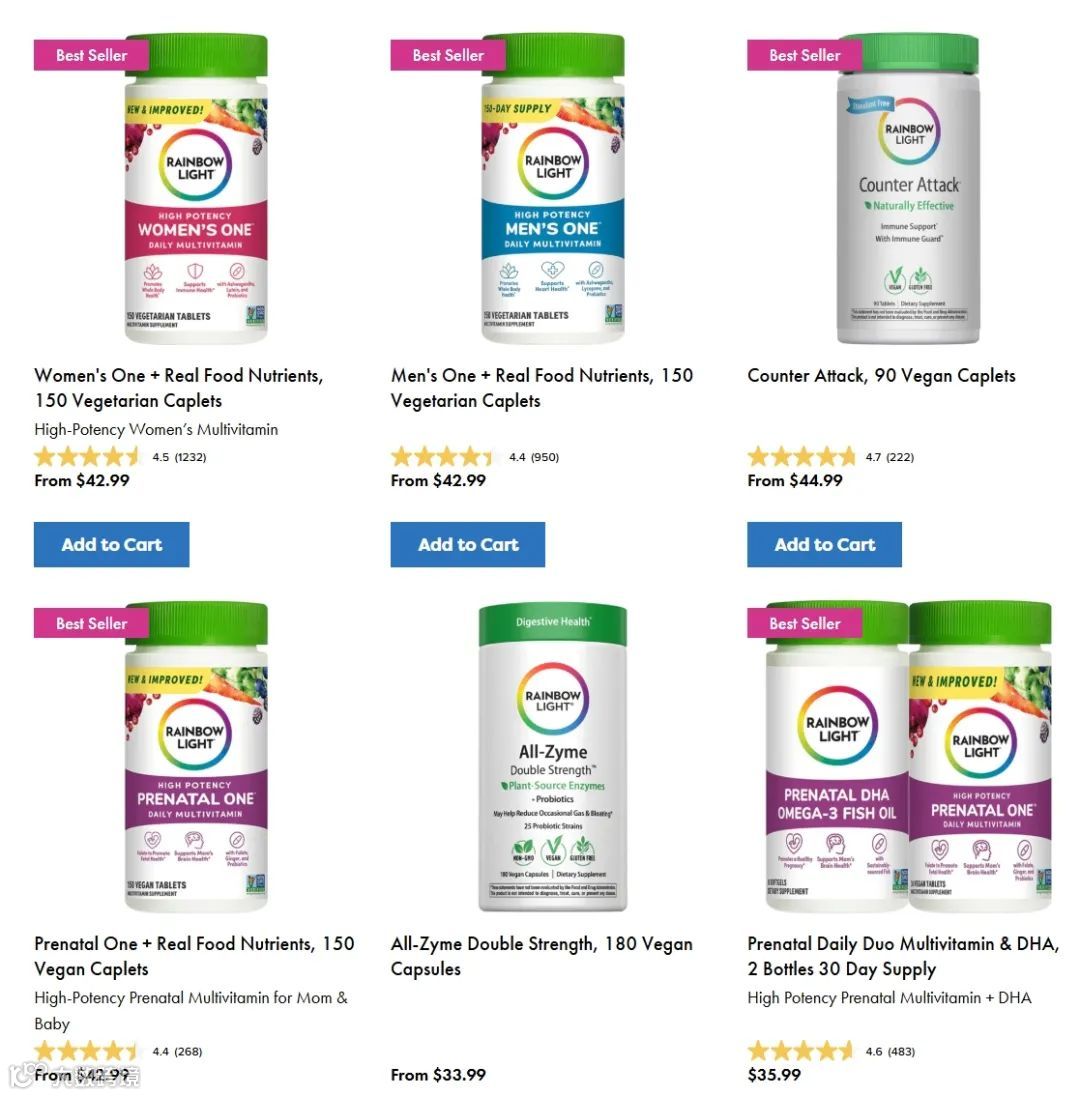View star rating reviews for Prenatal Daily Duo

point(832,1051)
